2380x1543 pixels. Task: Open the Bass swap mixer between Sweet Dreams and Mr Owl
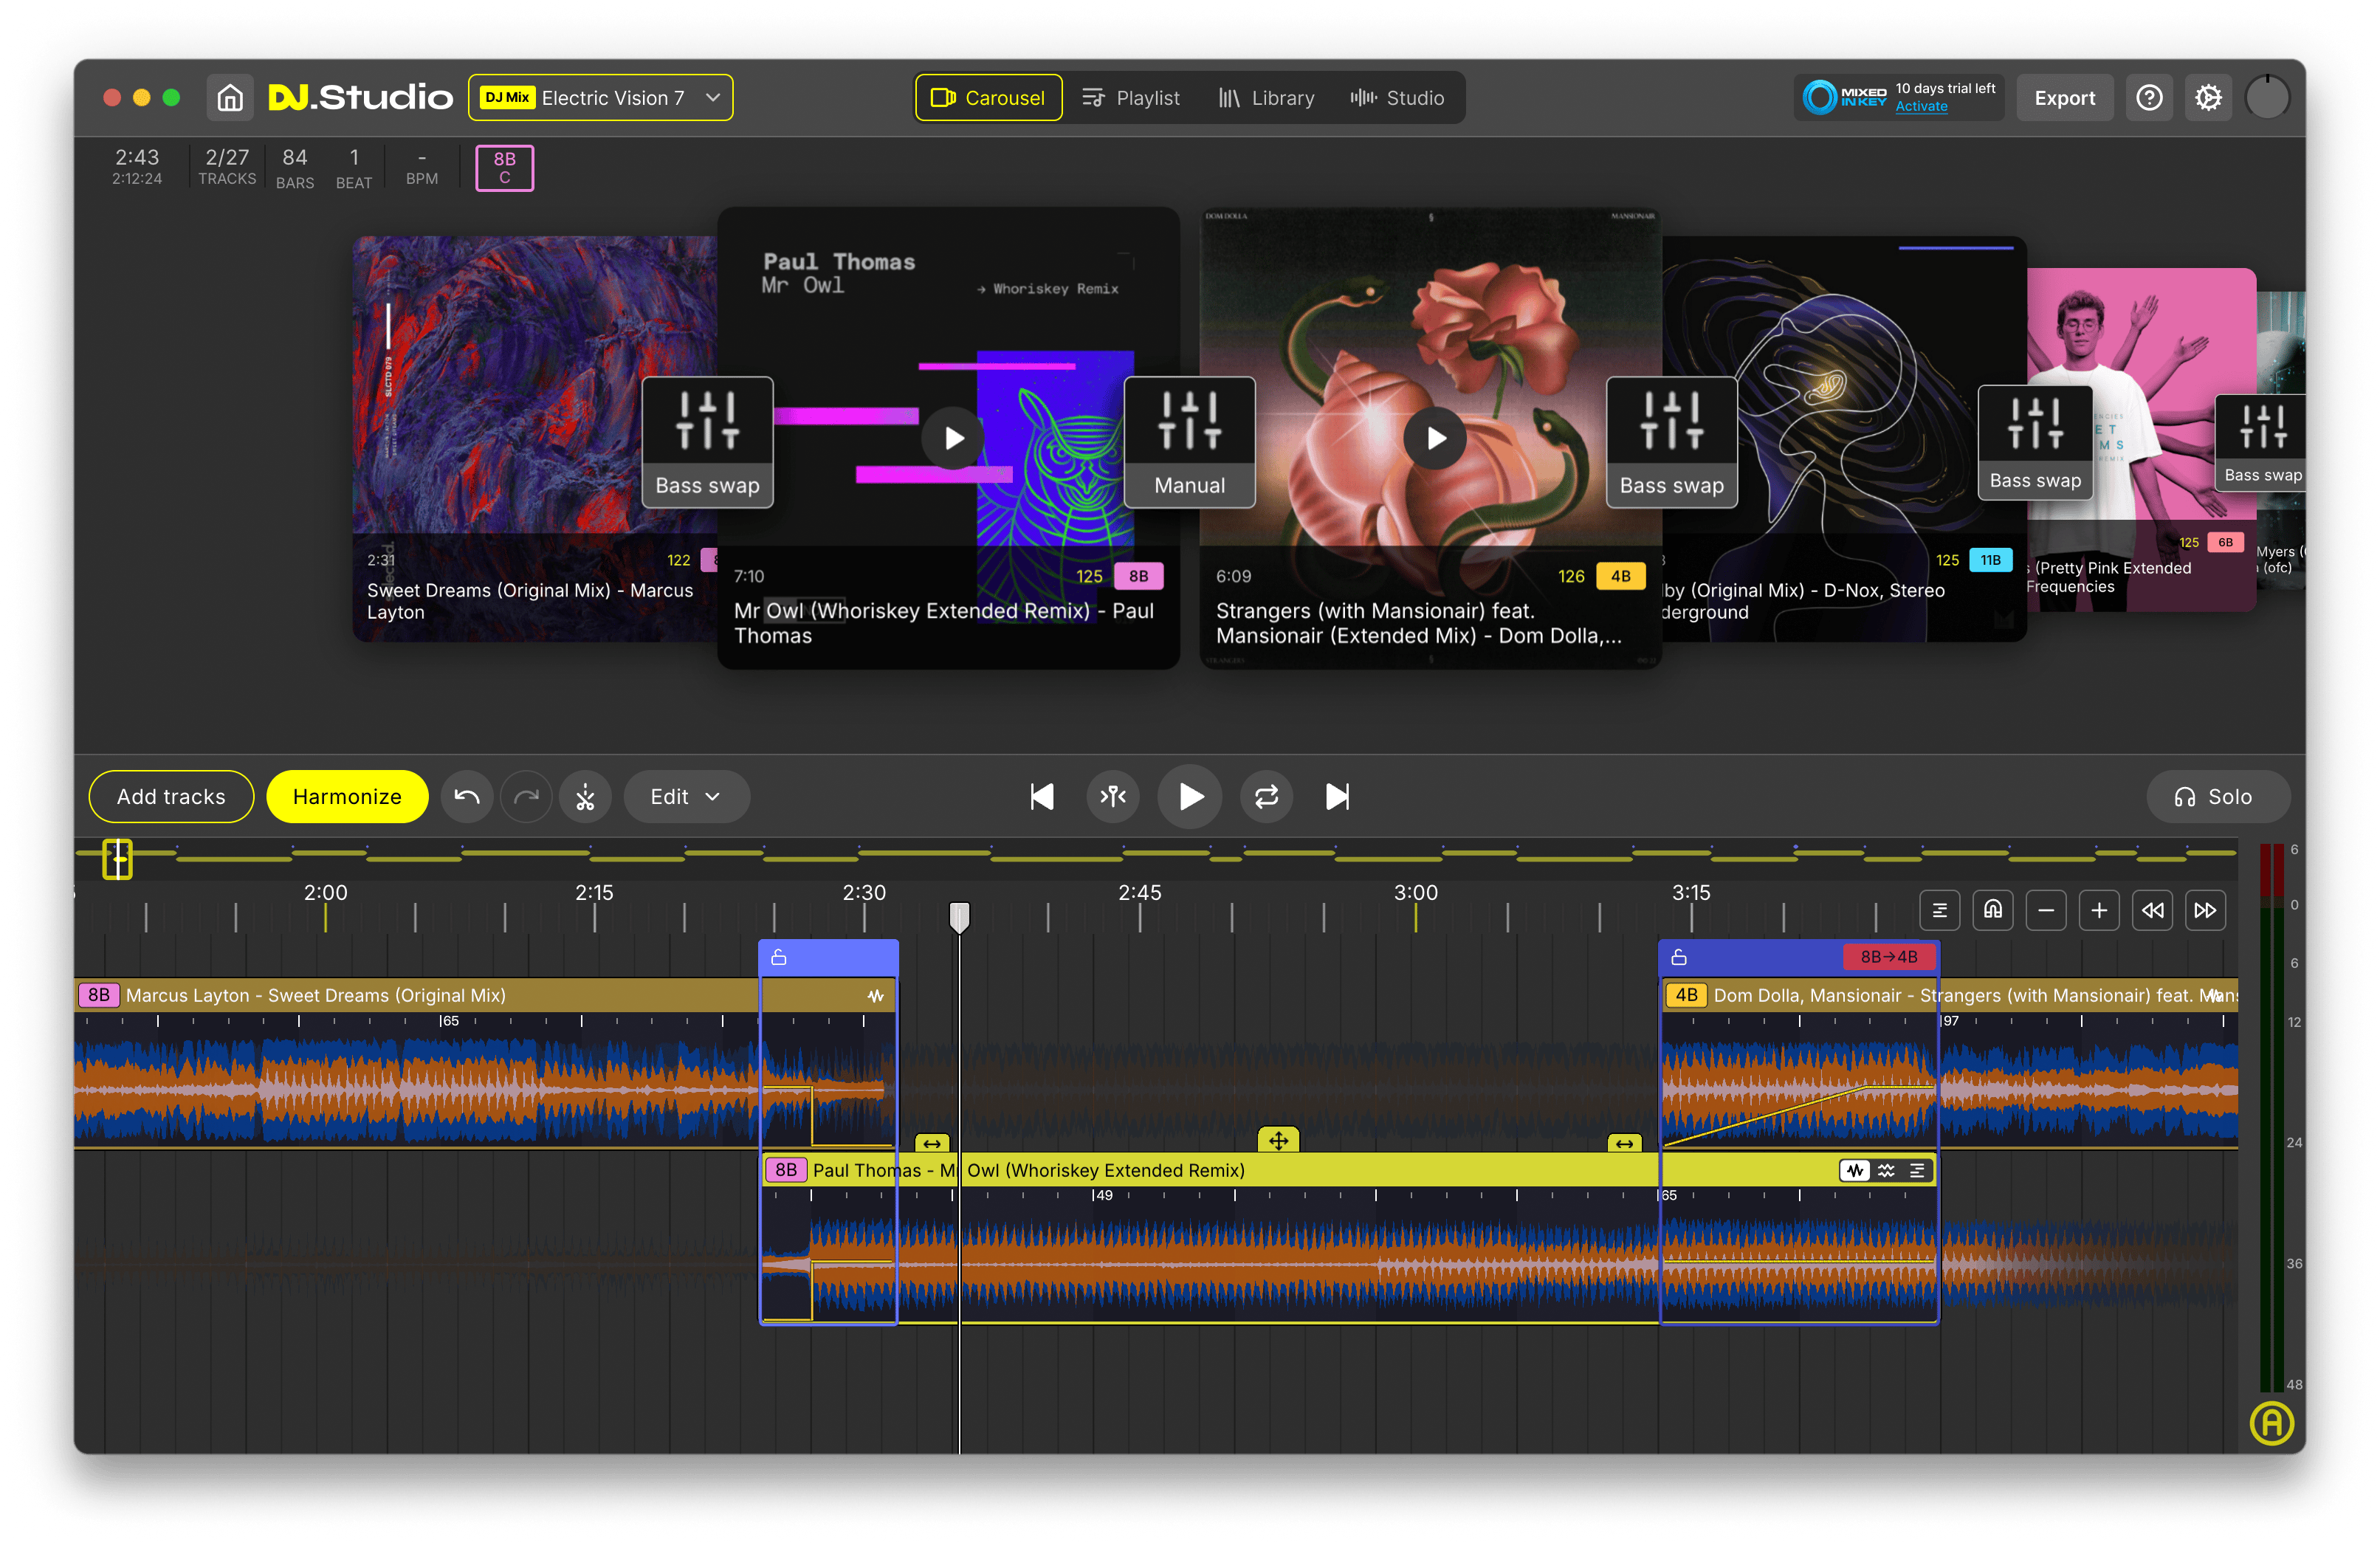pyautogui.click(x=707, y=442)
